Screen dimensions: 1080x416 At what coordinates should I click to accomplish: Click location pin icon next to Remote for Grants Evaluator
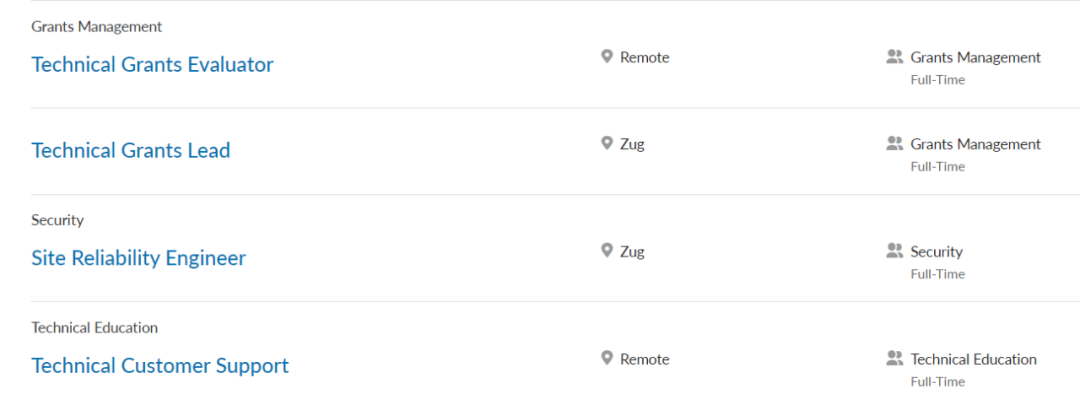click(606, 57)
